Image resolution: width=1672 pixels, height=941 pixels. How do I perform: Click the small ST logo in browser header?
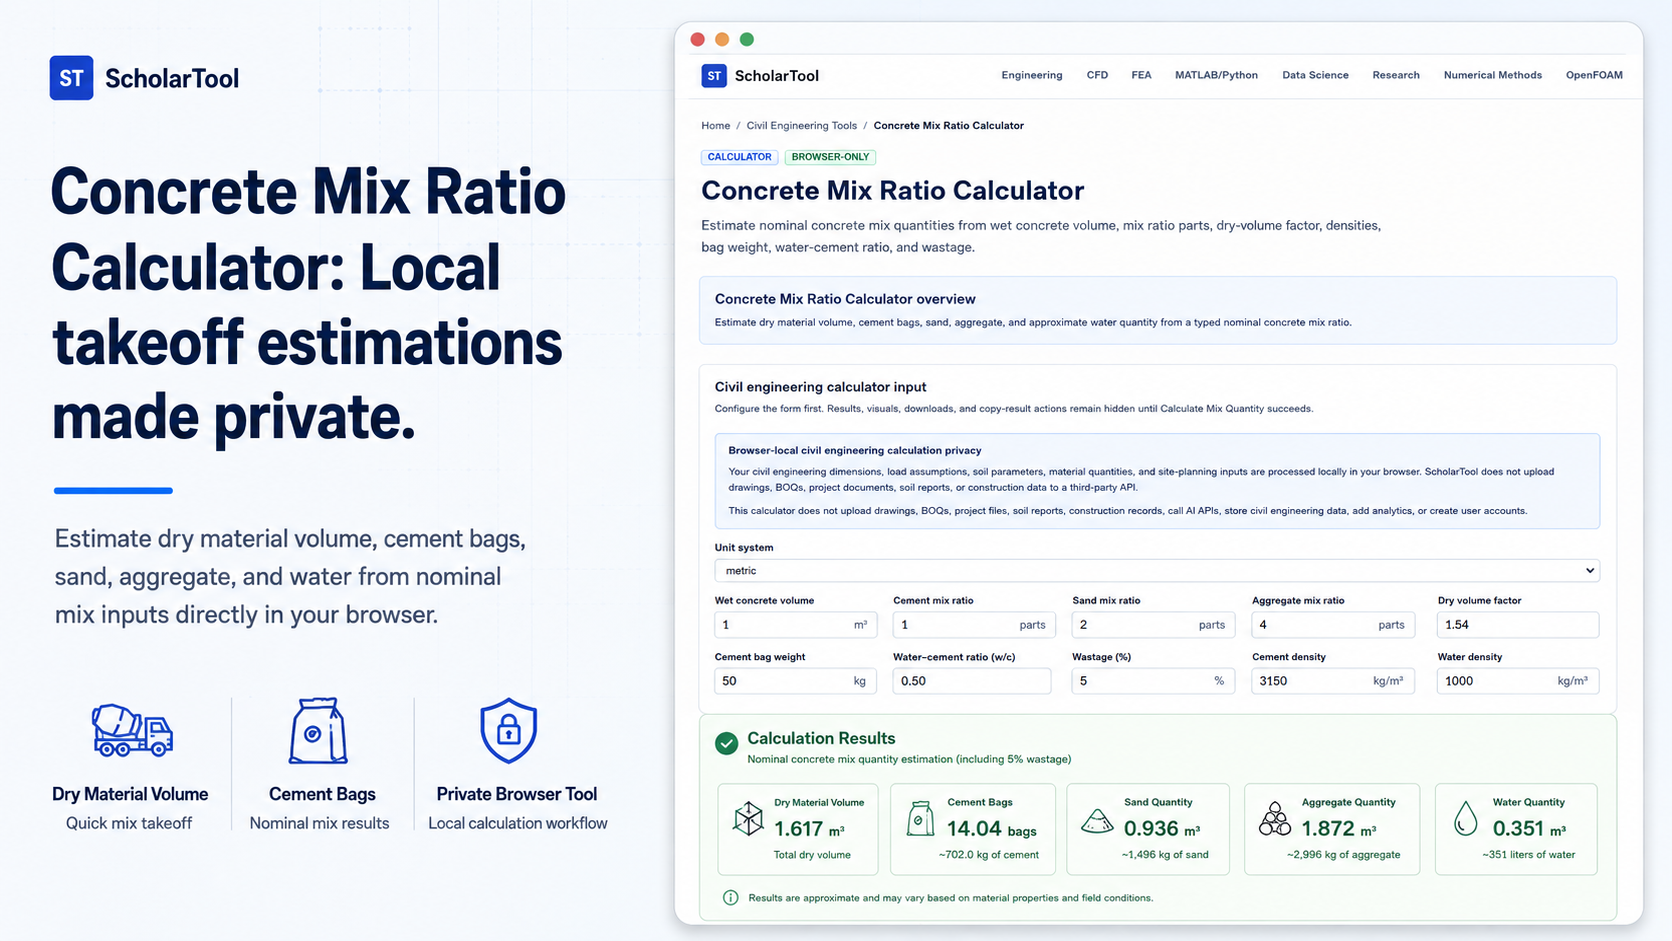[714, 76]
